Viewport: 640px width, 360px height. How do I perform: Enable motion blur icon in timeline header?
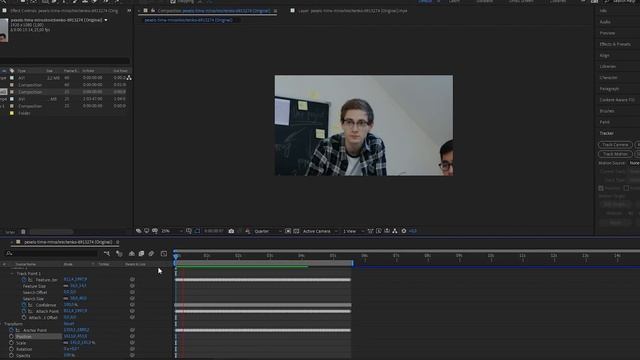[151, 253]
